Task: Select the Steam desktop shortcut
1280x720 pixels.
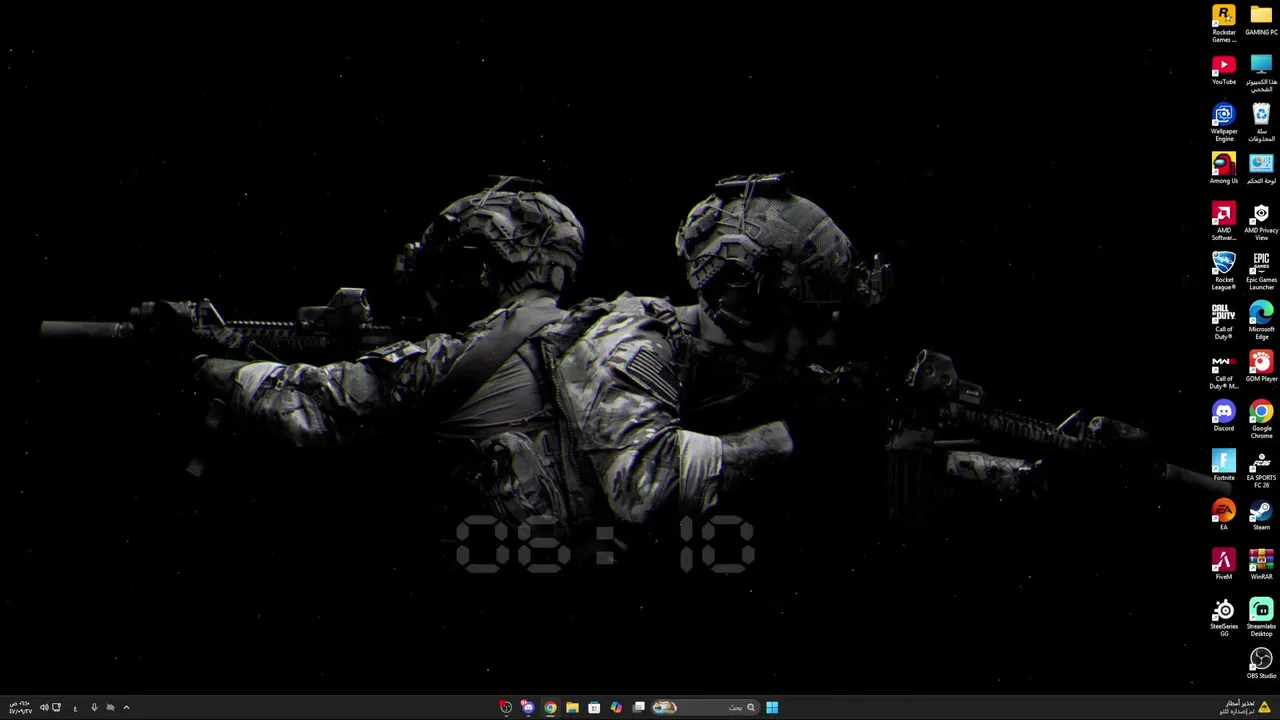Action: click(x=1261, y=515)
